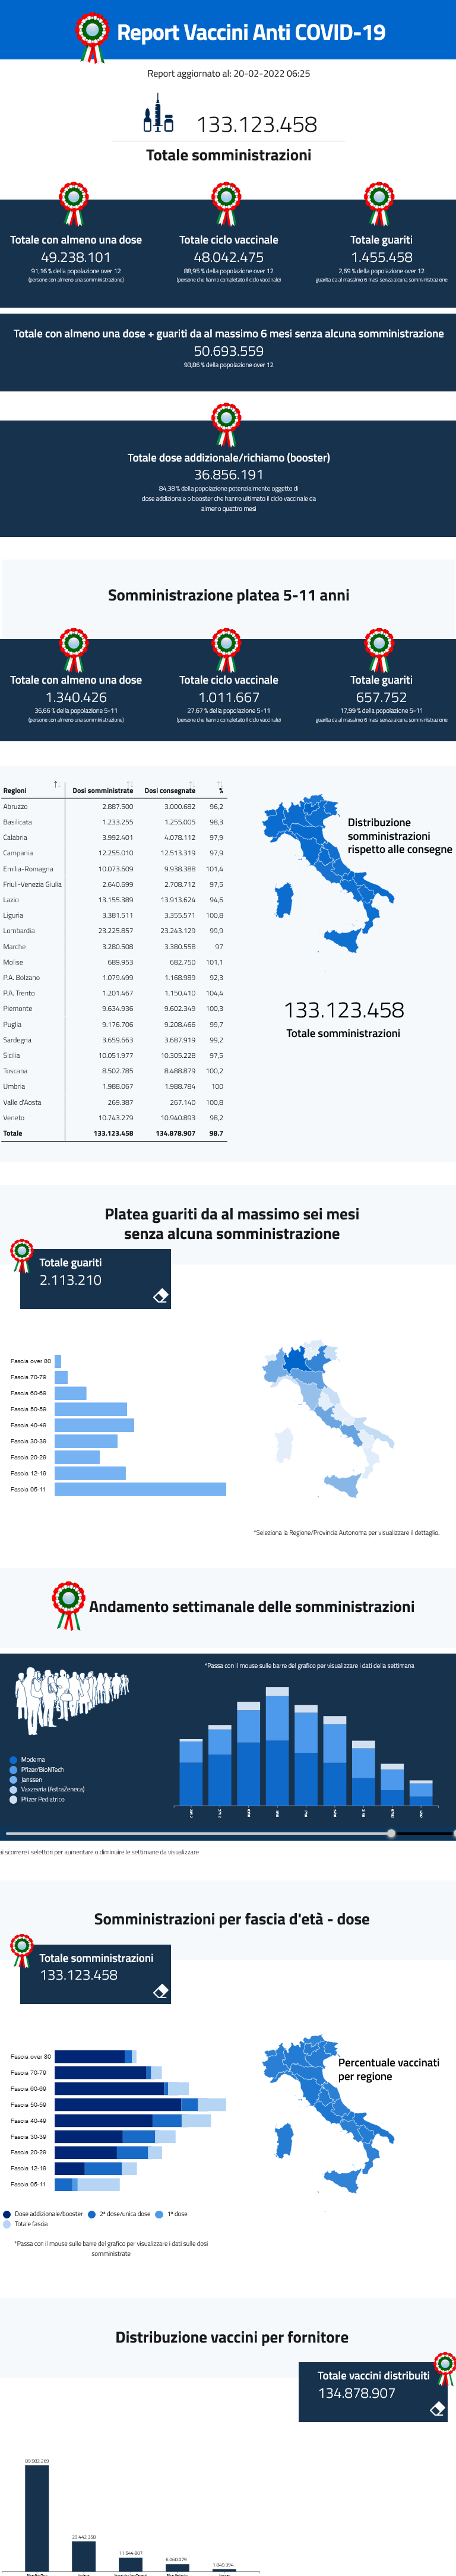The height and width of the screenshot is (2576, 456).
Task: Select the Lombardia row in the regions table
Action: pos(113,931)
